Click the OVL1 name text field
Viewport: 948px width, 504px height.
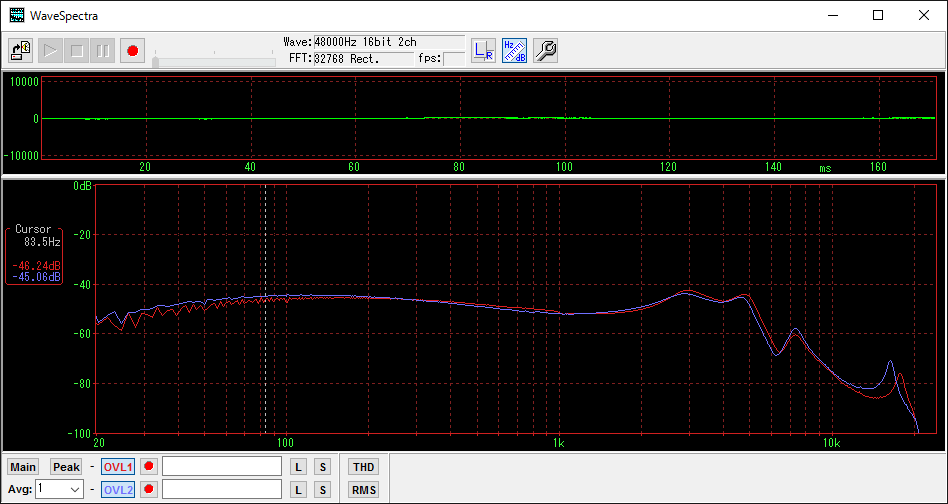click(x=222, y=467)
